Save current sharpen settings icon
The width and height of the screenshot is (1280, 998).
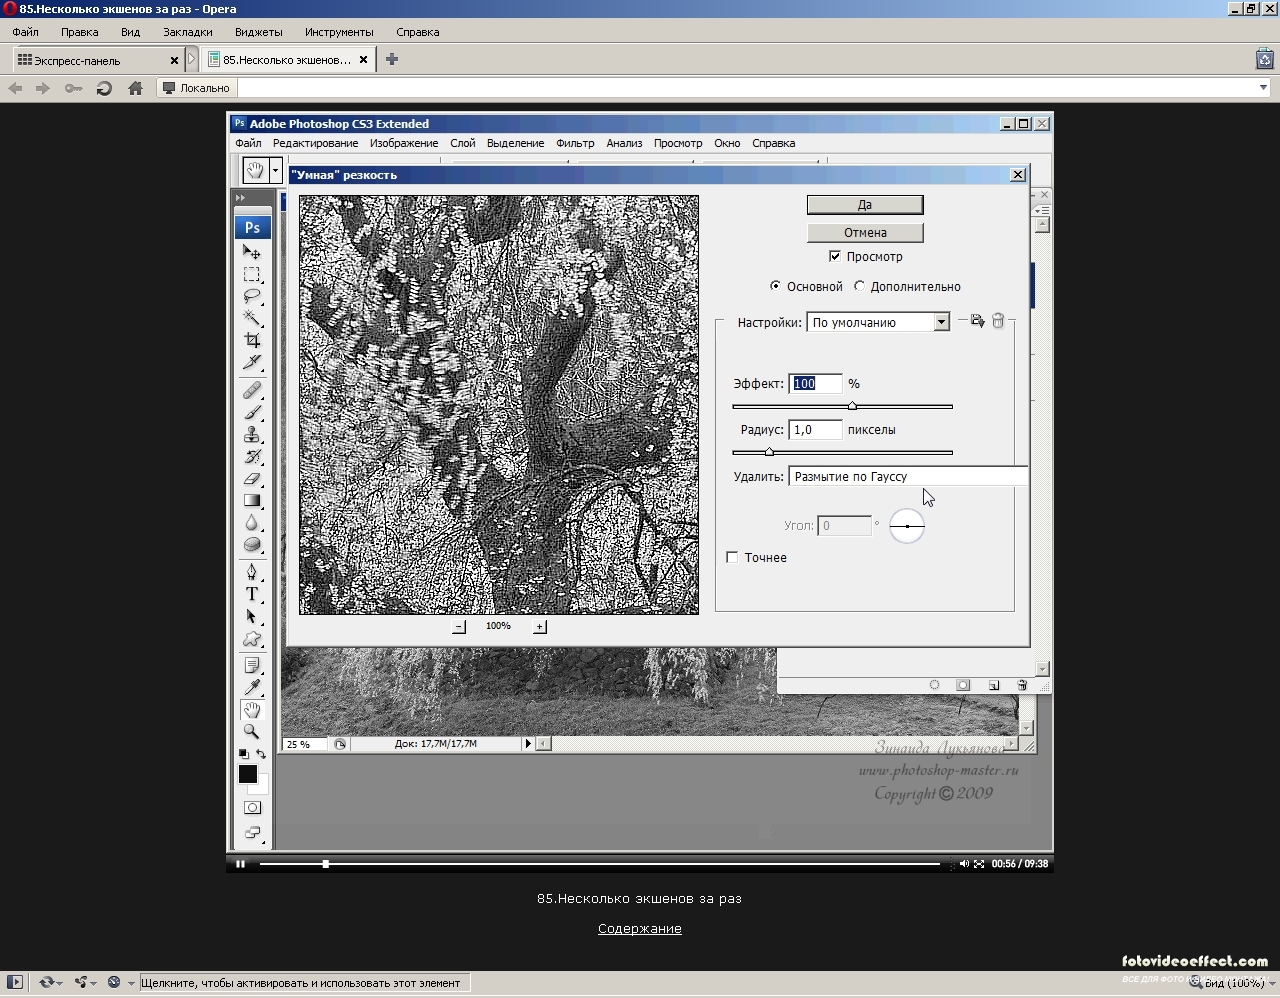coord(977,321)
